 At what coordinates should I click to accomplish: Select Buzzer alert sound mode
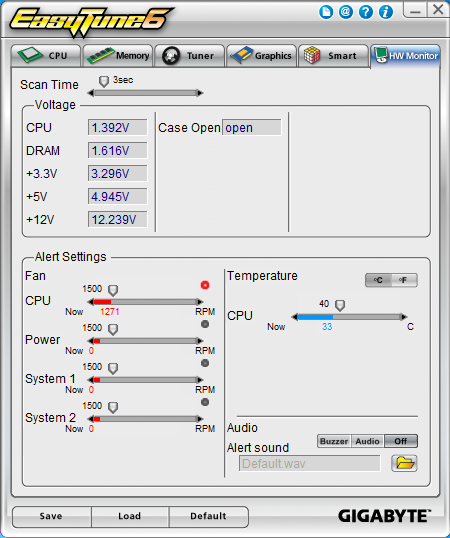(334, 441)
